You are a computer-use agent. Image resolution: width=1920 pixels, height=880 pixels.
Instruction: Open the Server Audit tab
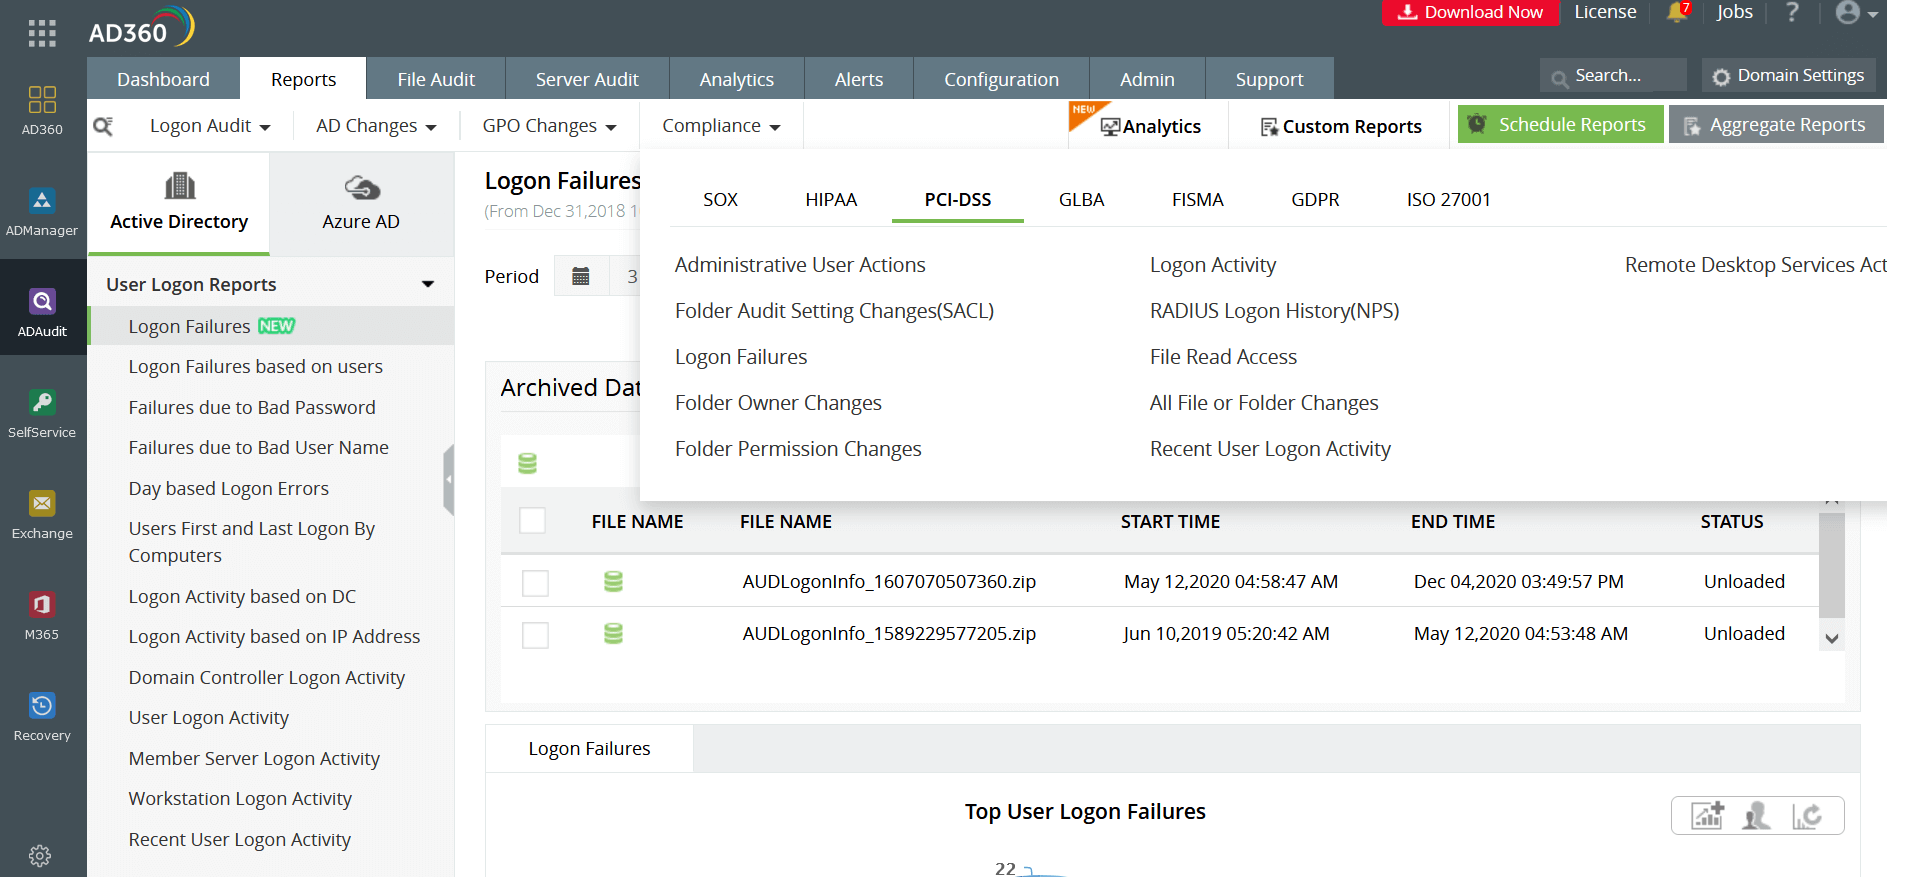click(x=587, y=79)
